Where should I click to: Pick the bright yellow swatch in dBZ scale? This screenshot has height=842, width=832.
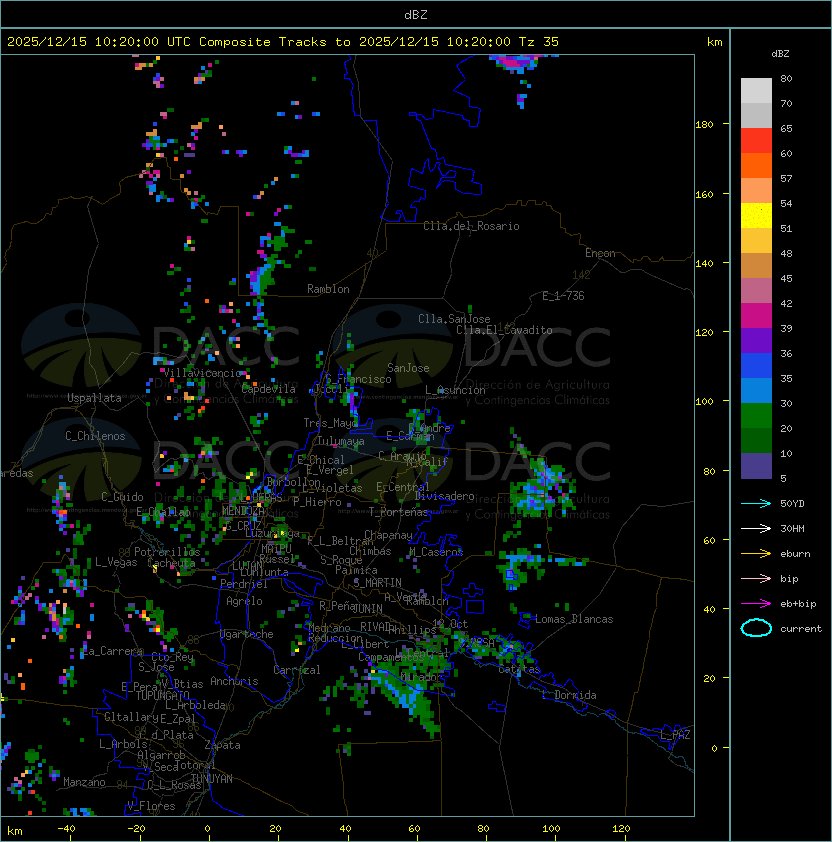[756, 216]
